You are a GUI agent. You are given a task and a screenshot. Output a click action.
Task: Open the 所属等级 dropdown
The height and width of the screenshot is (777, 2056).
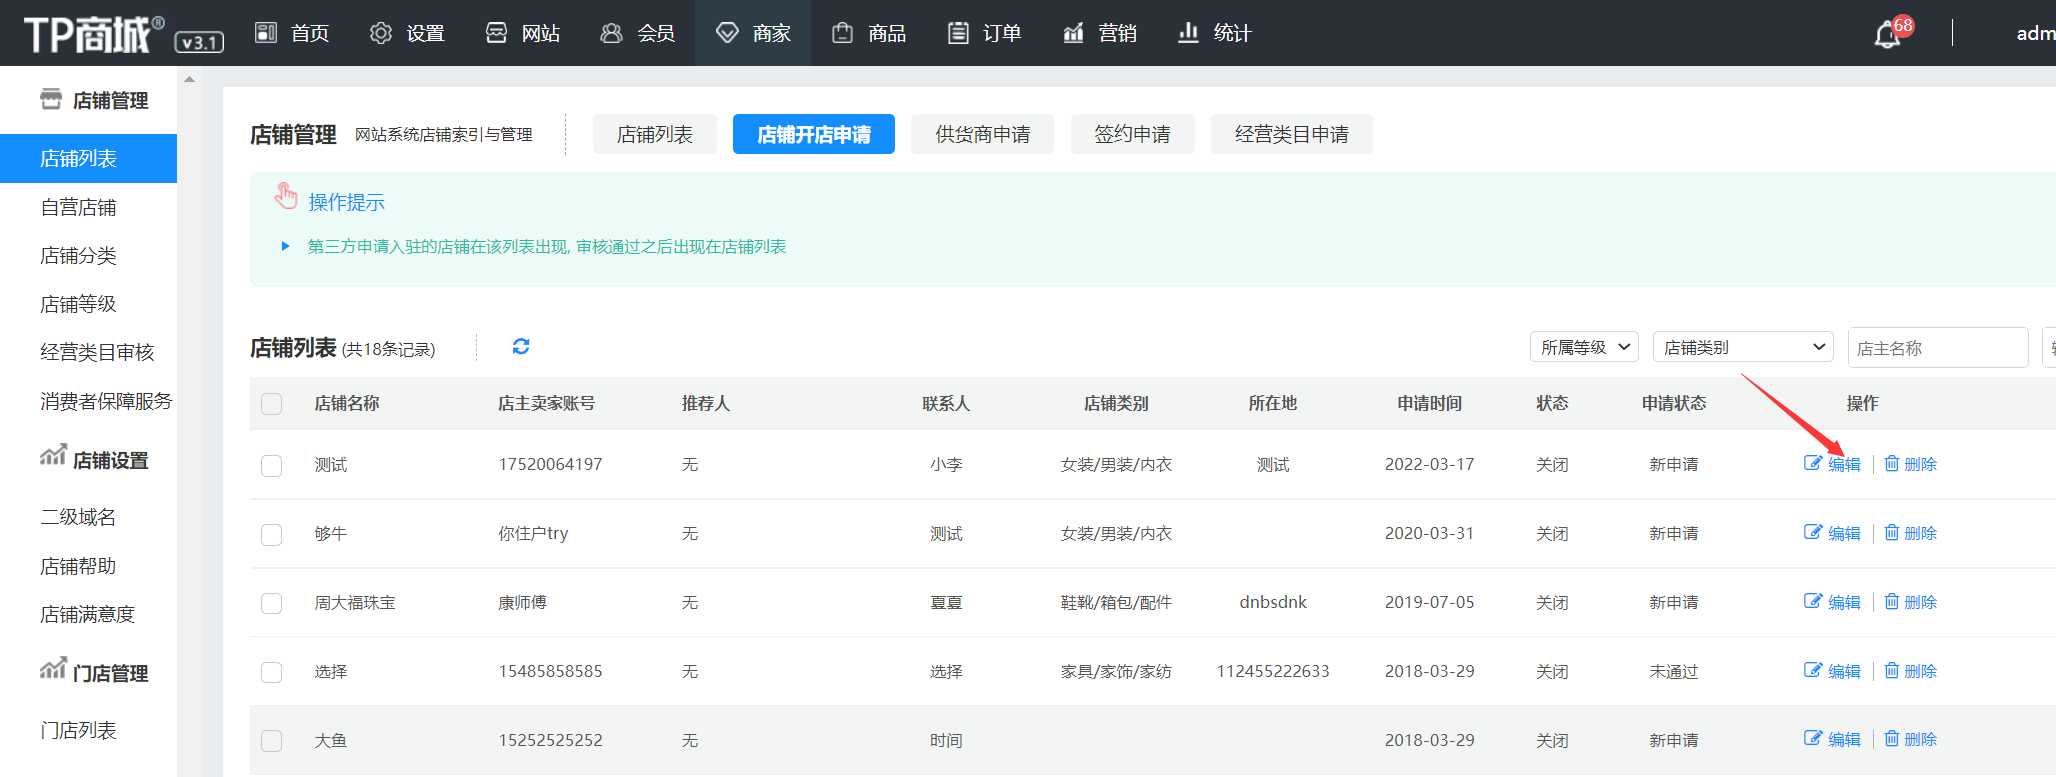[x=1584, y=347]
